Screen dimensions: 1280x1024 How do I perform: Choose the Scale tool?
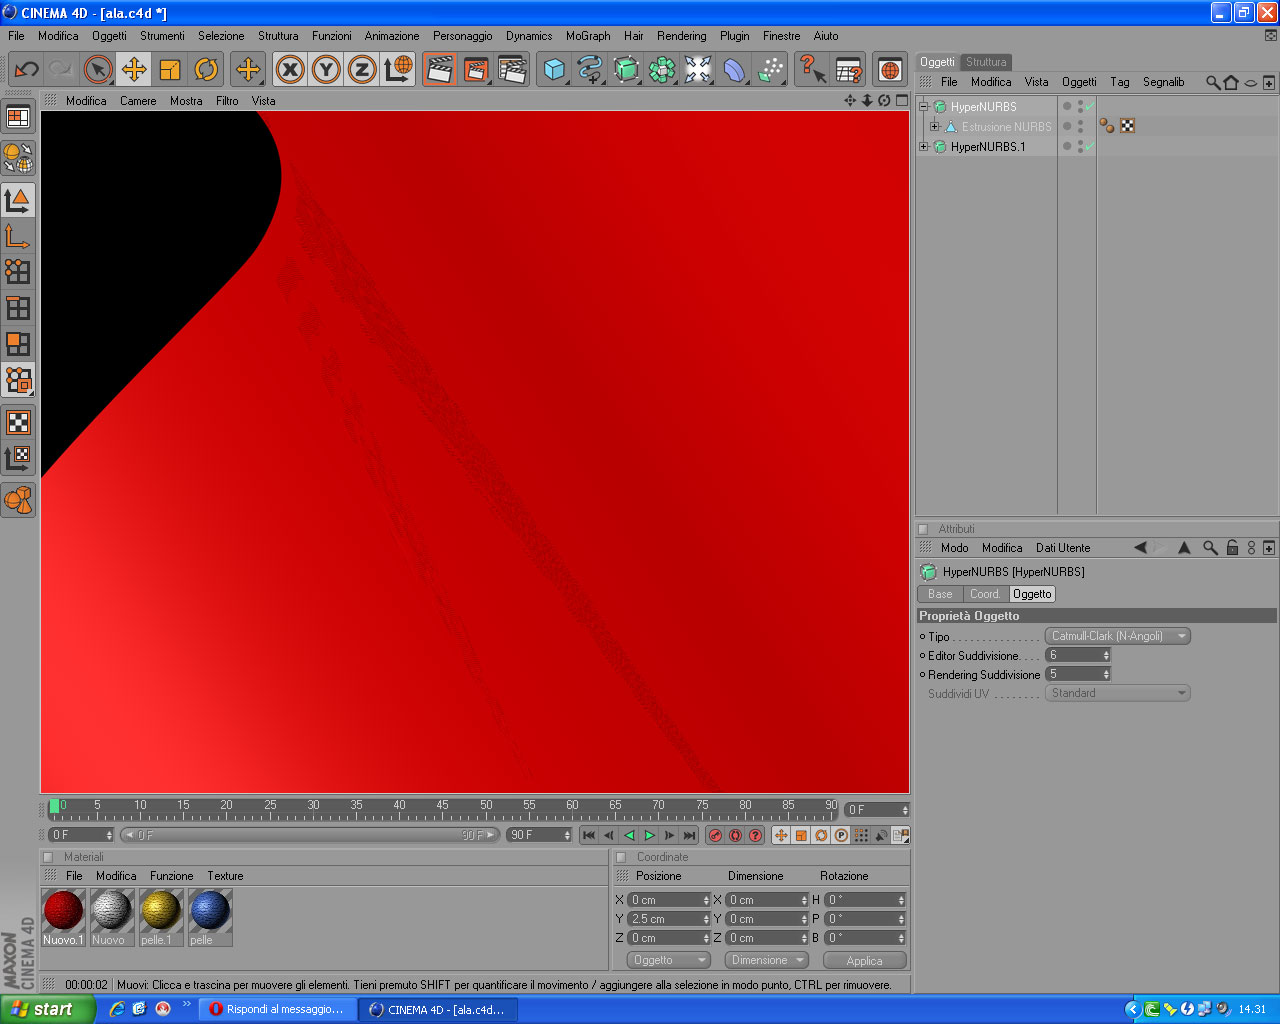point(170,69)
